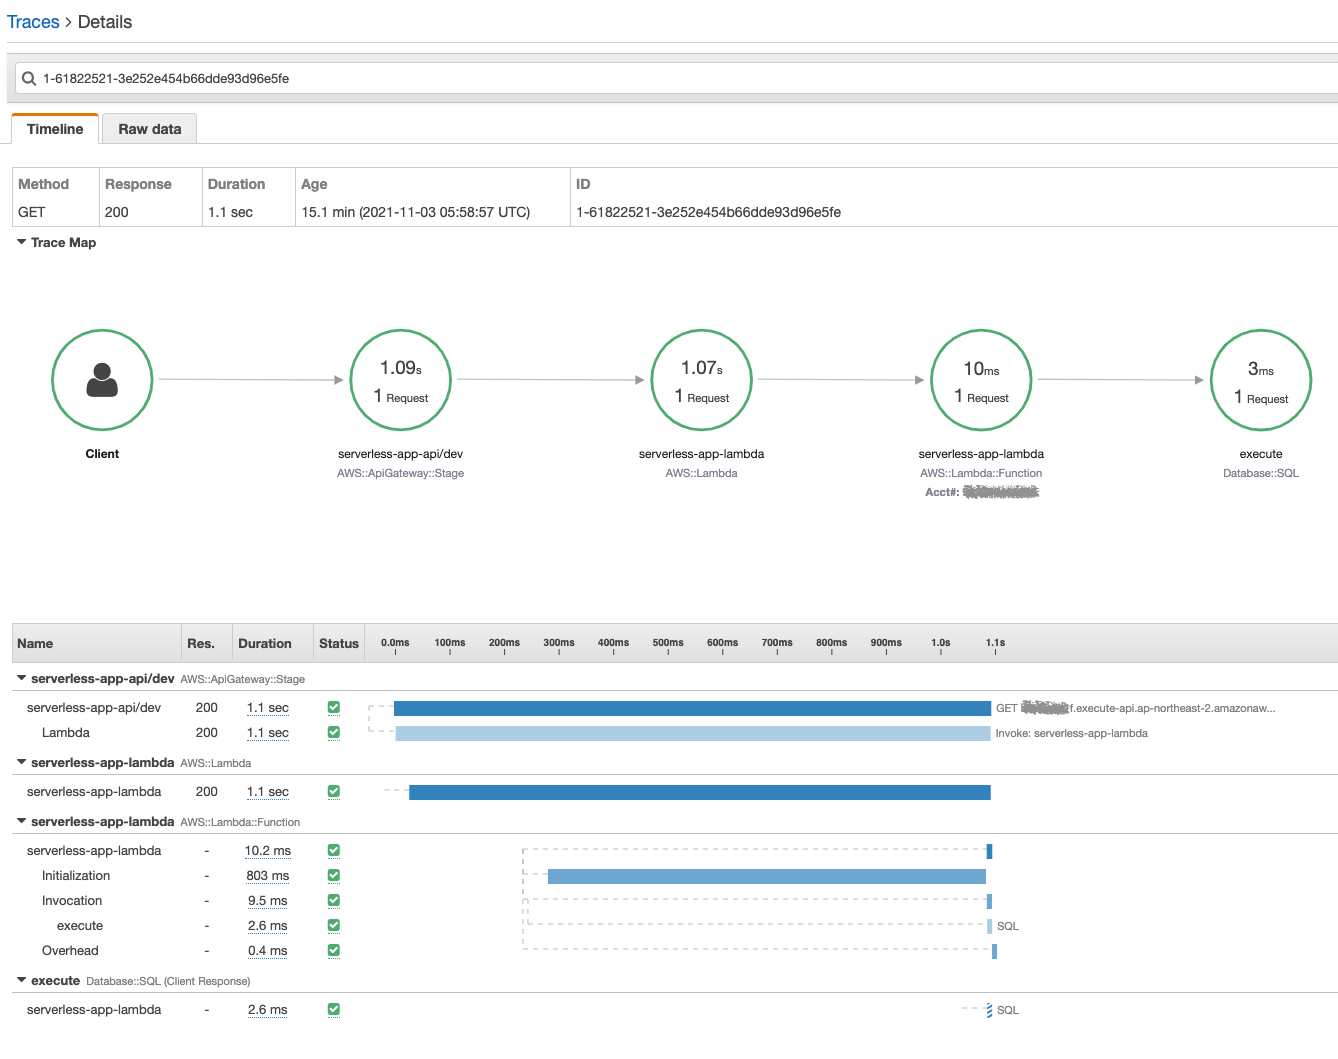The image size is (1338, 1059).
Task: Click the Invoke: serverless-app-lambda label
Action: coord(1072,733)
